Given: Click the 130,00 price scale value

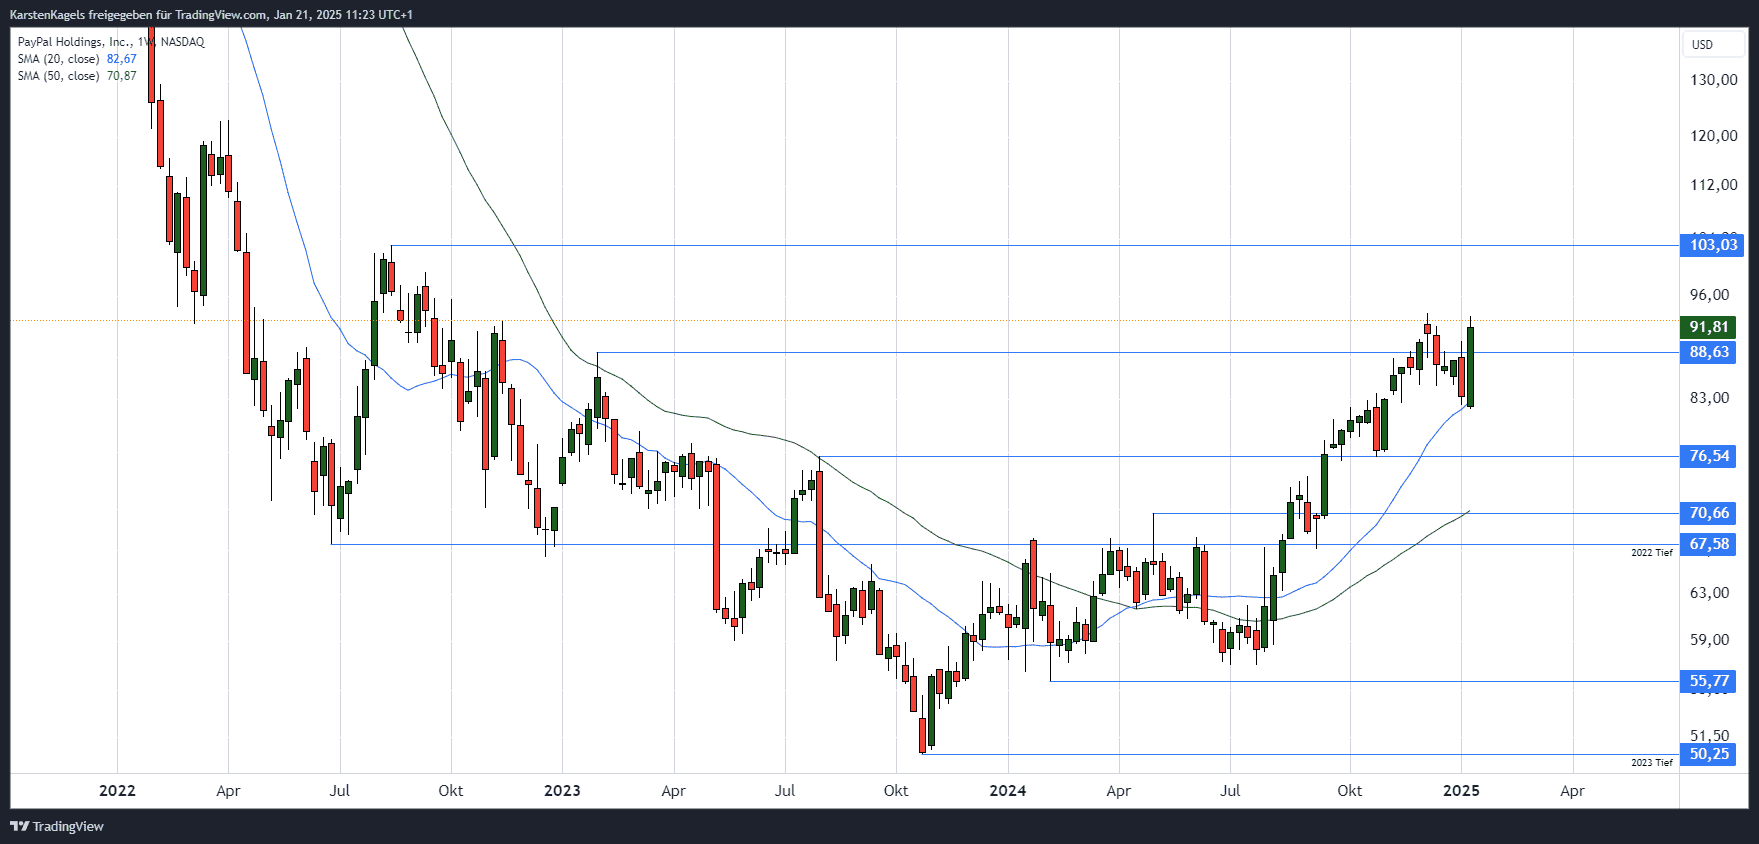Looking at the screenshot, I should (x=1713, y=80).
